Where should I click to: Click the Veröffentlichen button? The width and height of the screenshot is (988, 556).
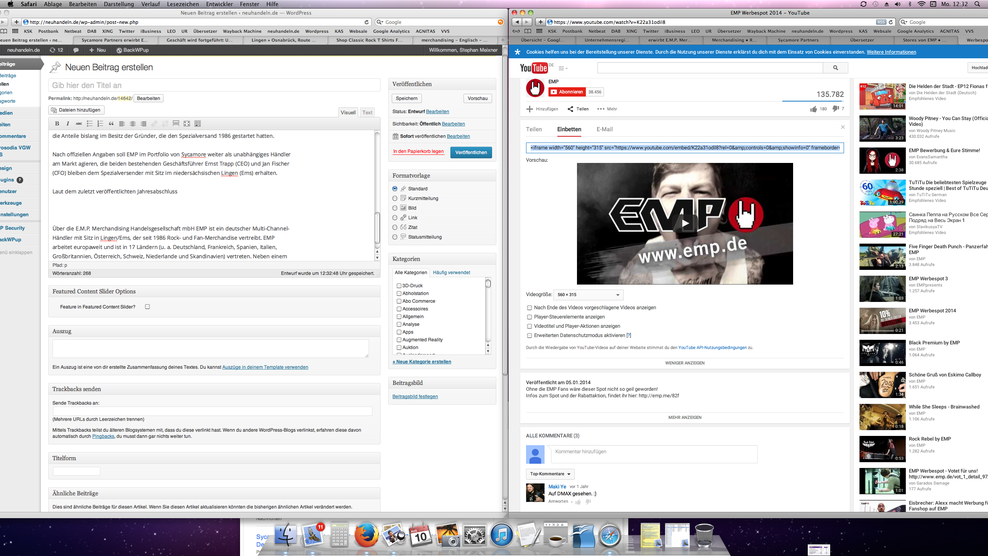tap(471, 153)
